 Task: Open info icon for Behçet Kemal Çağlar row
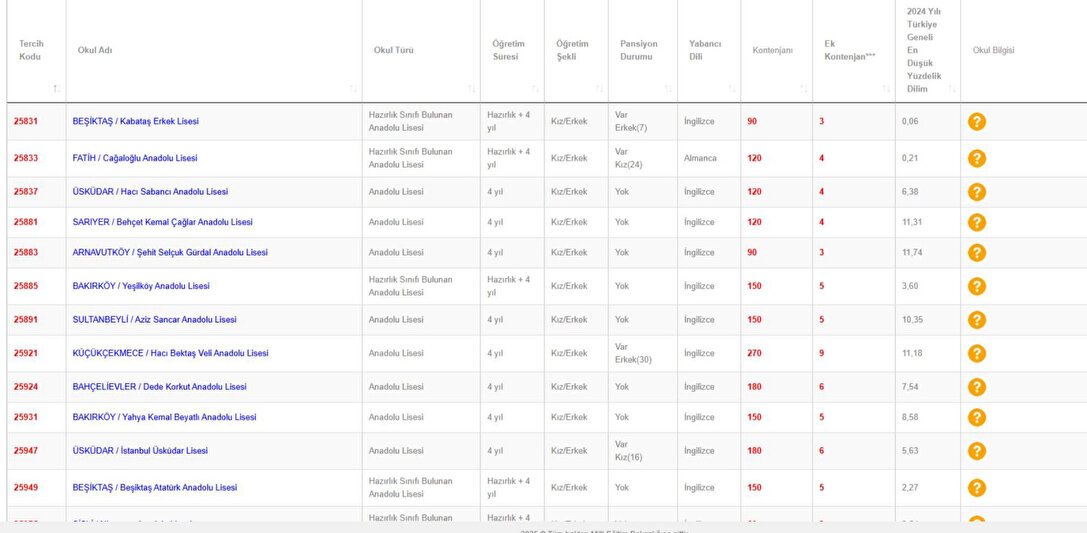click(977, 222)
